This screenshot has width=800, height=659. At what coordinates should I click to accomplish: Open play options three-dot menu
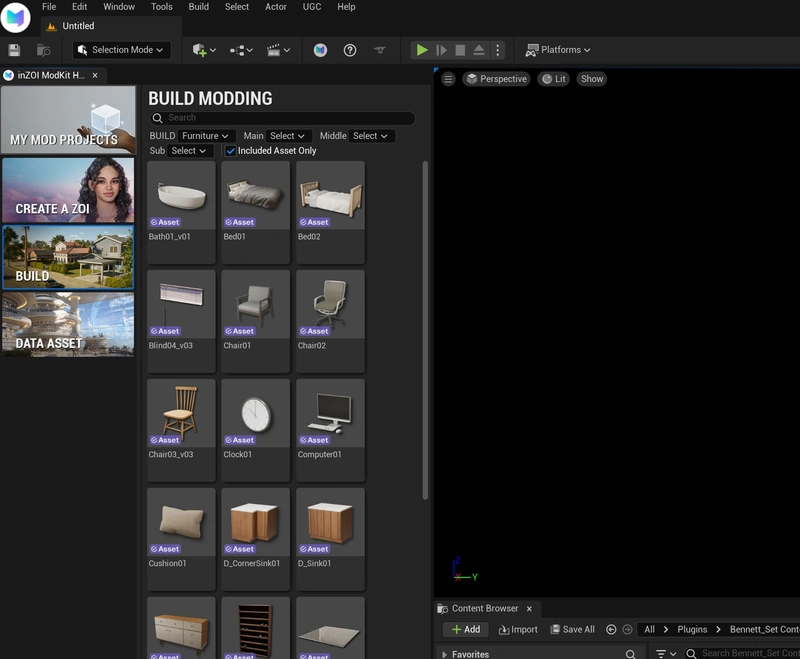pos(497,50)
